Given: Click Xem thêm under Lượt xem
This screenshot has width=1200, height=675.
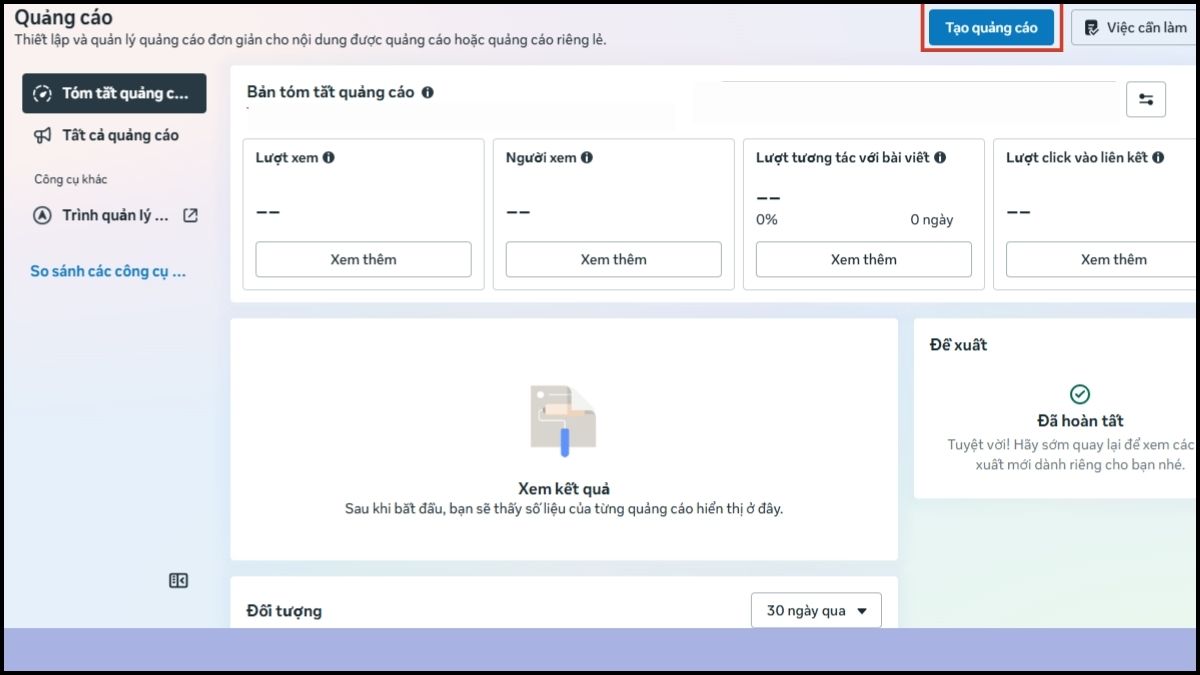Looking at the screenshot, I should click(363, 259).
